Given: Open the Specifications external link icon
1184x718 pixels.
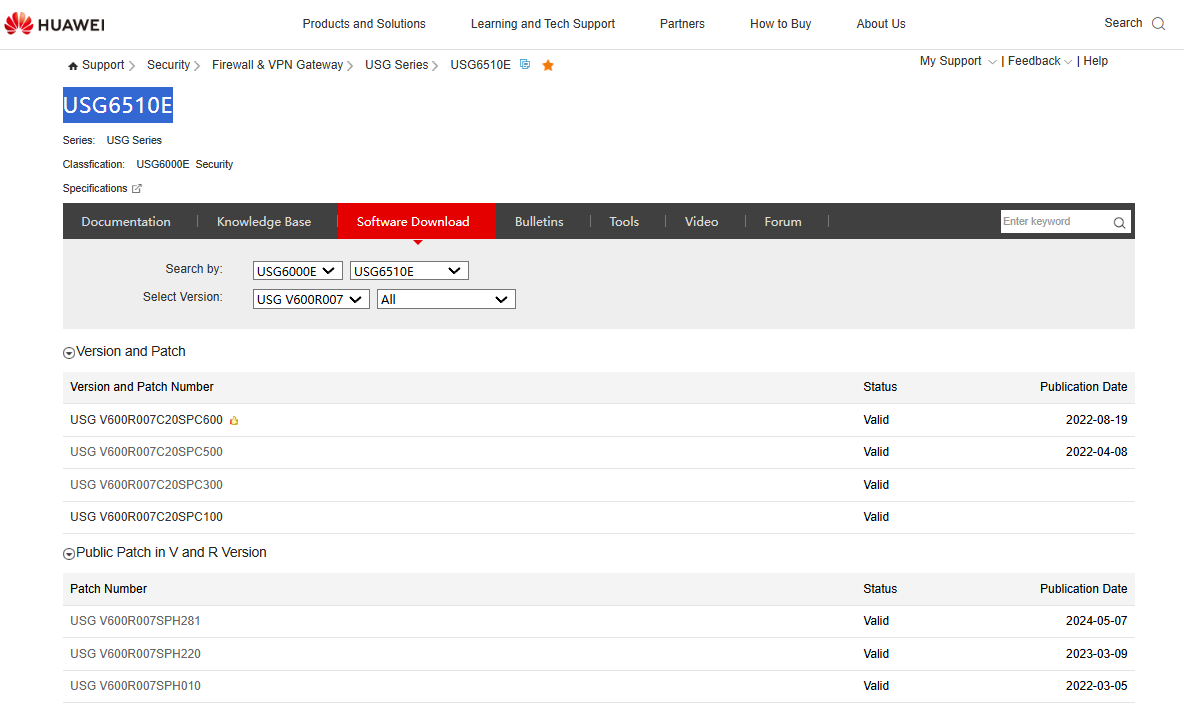Looking at the screenshot, I should tap(137, 189).
